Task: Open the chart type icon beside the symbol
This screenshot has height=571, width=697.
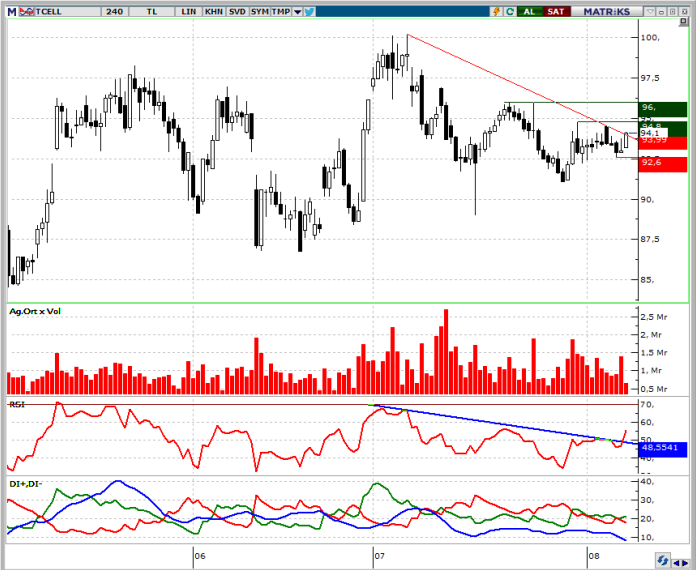Action: 27,11
